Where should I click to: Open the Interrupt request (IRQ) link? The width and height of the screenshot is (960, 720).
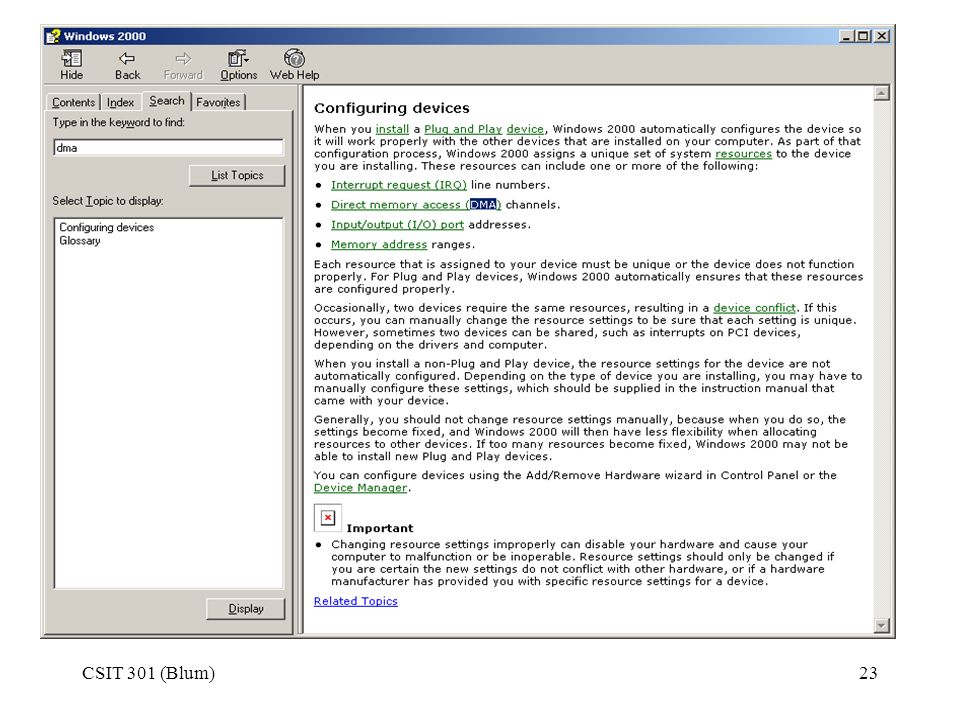(x=399, y=185)
